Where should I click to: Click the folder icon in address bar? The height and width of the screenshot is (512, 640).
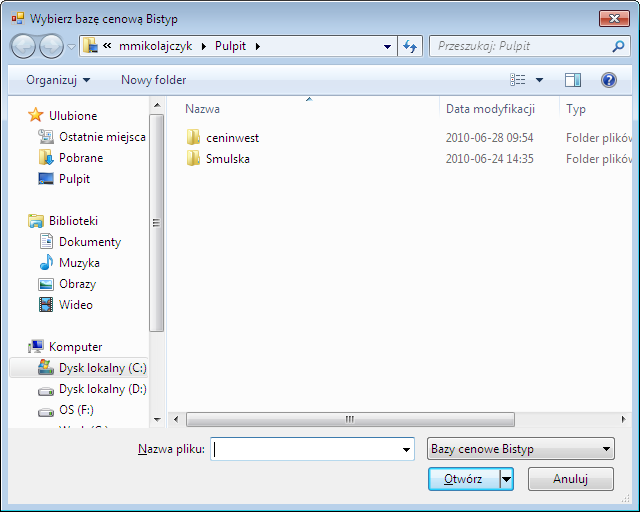(90, 46)
